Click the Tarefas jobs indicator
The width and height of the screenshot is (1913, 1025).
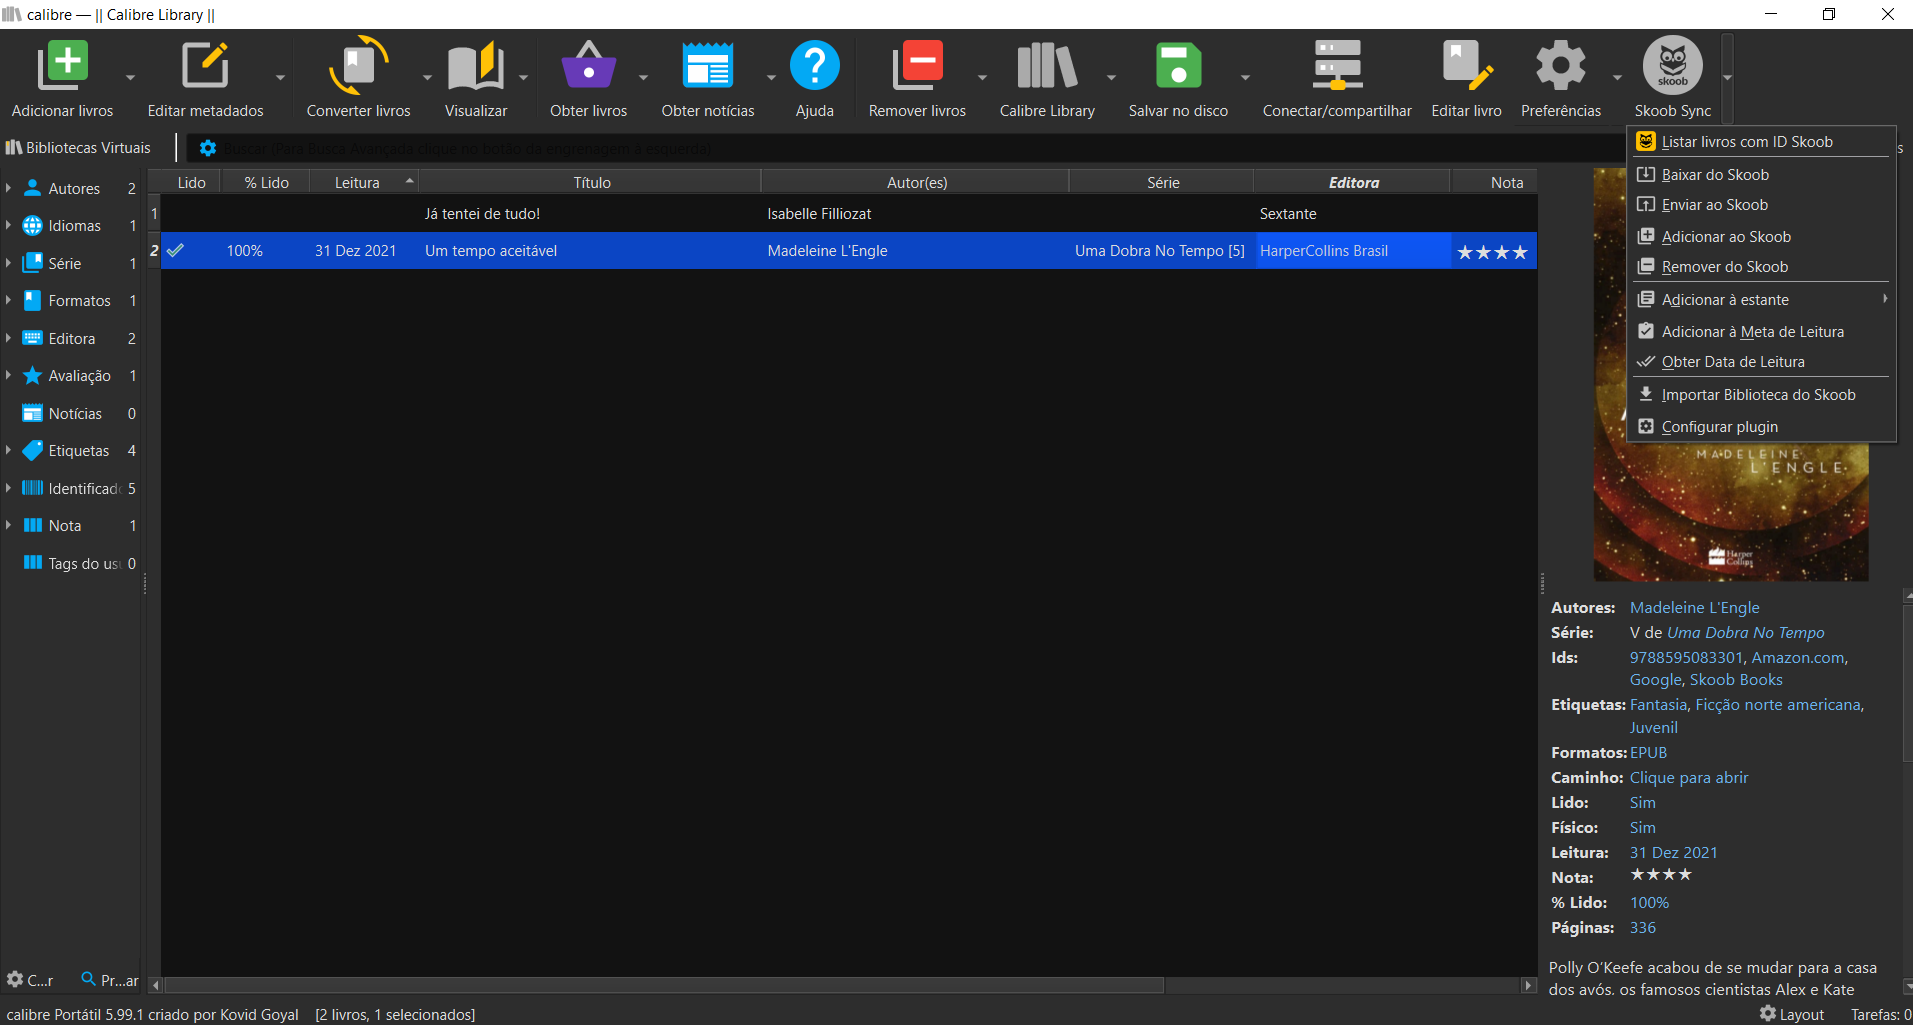point(1880,1014)
